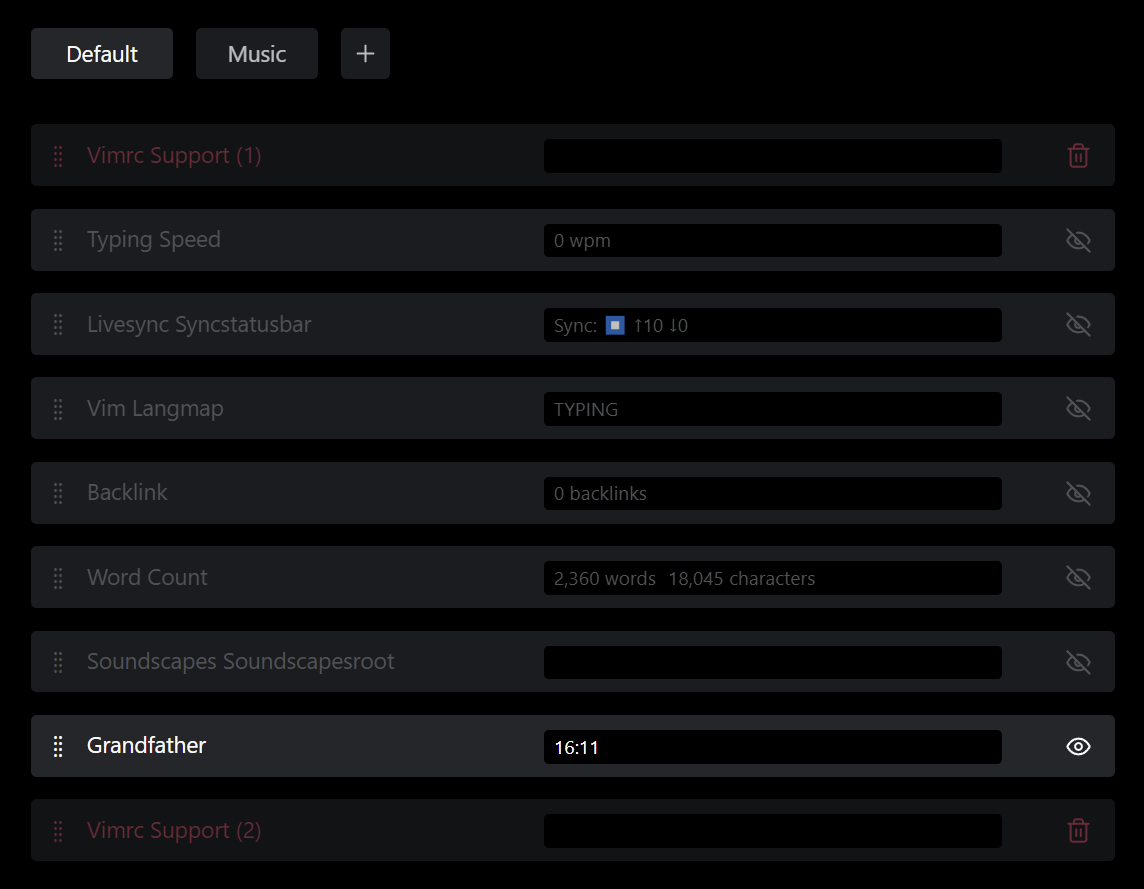Click the drag handle of Word Count
Viewport: 1144px width, 889px height.
58,577
